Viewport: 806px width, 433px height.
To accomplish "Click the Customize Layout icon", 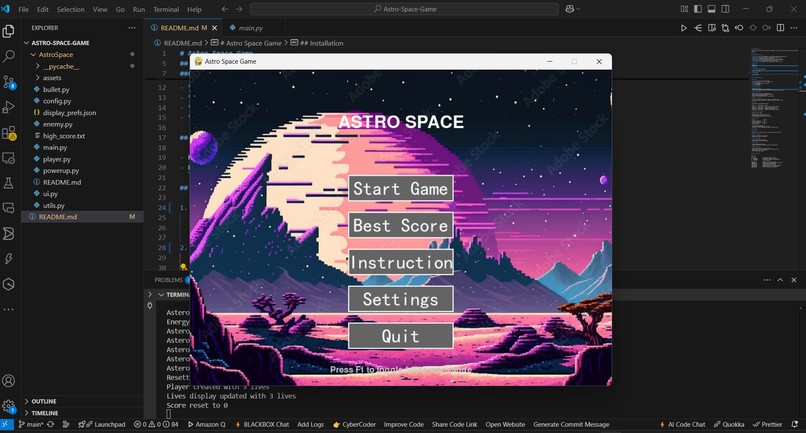I will [x=684, y=9].
